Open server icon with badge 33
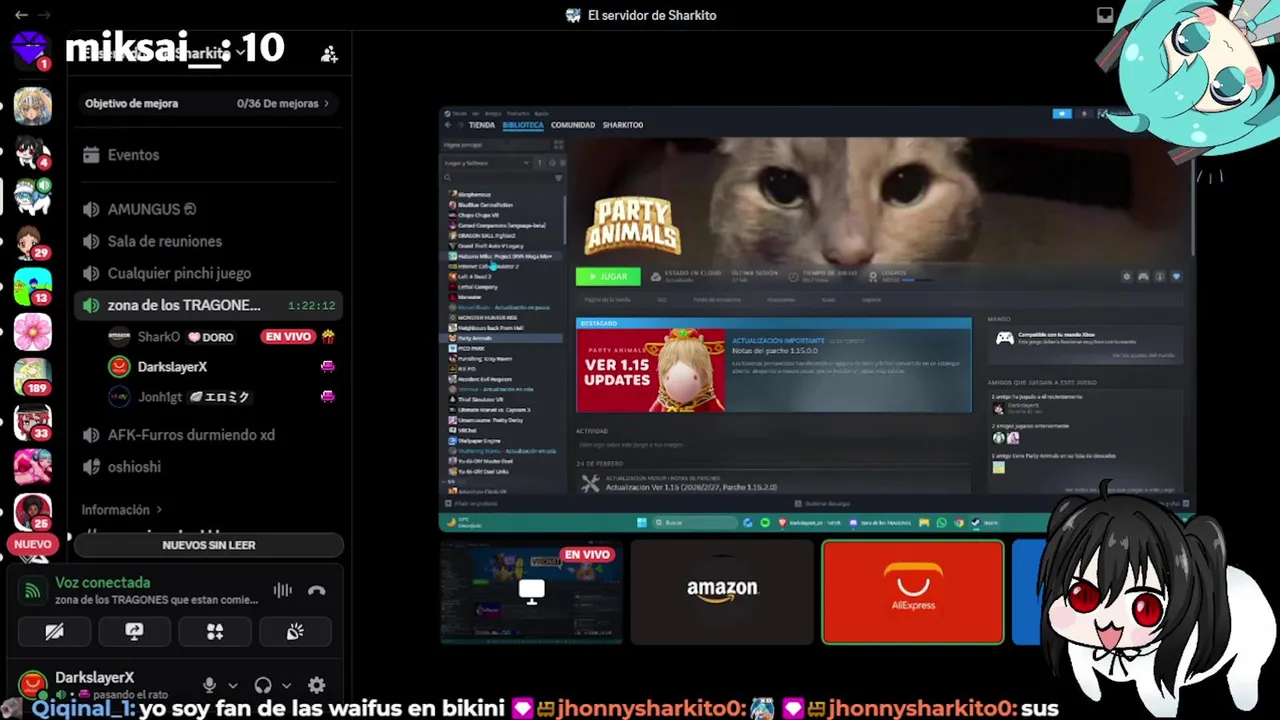The image size is (1280, 720). [x=32, y=422]
